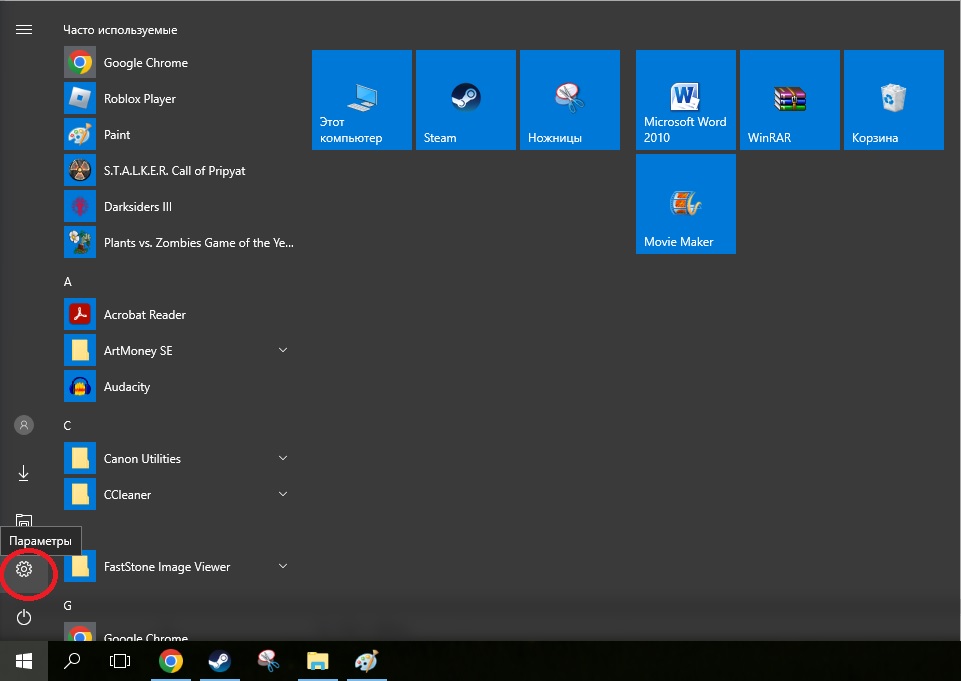
Task: Open Task View on the taskbar
Action: pos(120,661)
